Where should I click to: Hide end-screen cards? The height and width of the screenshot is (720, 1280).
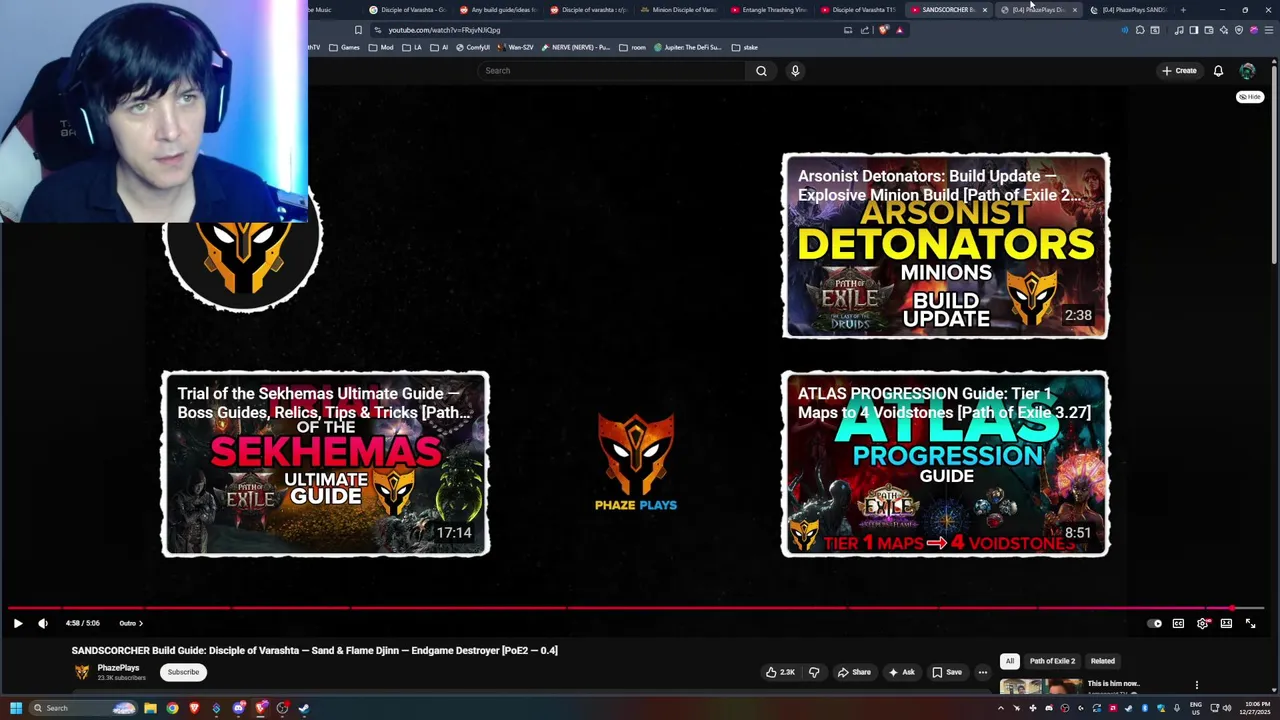[x=1250, y=97]
